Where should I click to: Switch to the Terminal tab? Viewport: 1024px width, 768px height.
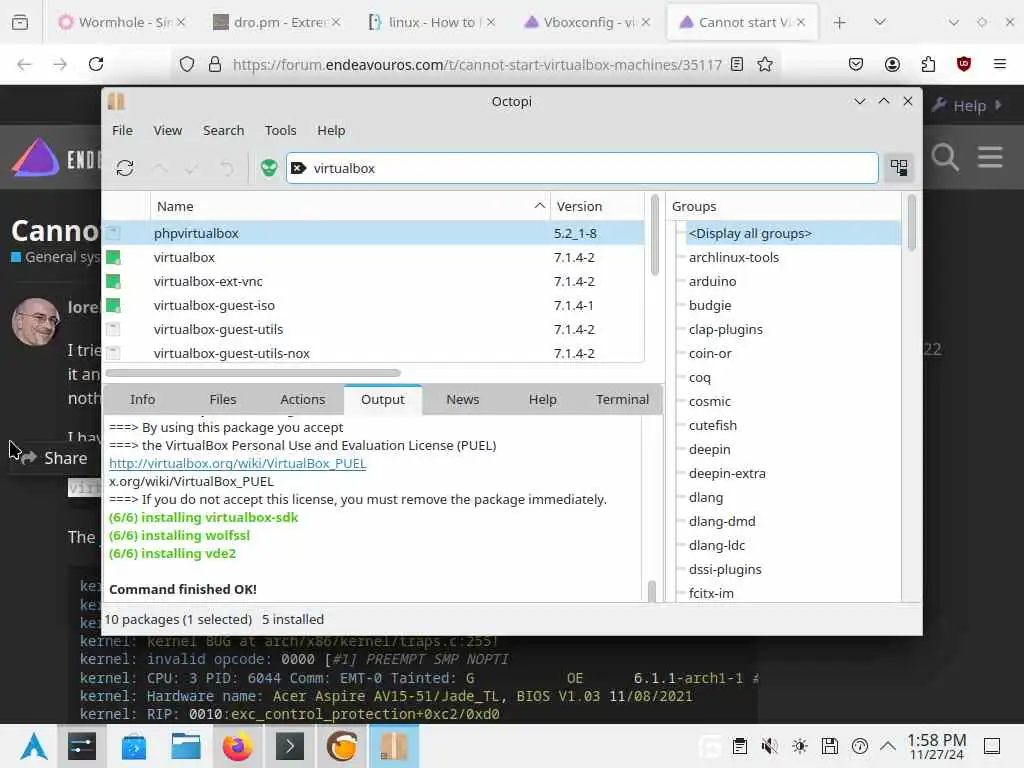(x=622, y=400)
